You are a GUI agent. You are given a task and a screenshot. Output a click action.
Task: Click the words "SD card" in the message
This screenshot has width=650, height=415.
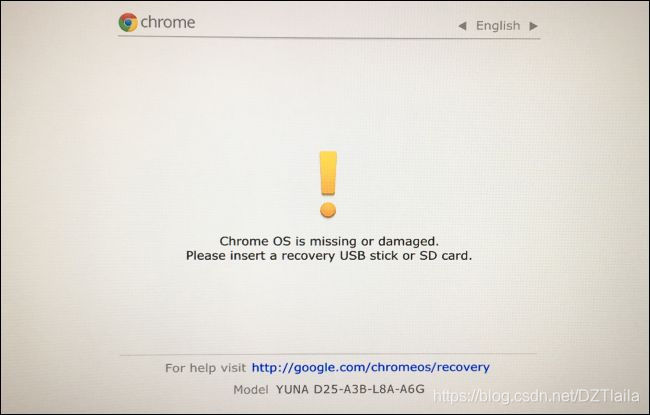446,255
